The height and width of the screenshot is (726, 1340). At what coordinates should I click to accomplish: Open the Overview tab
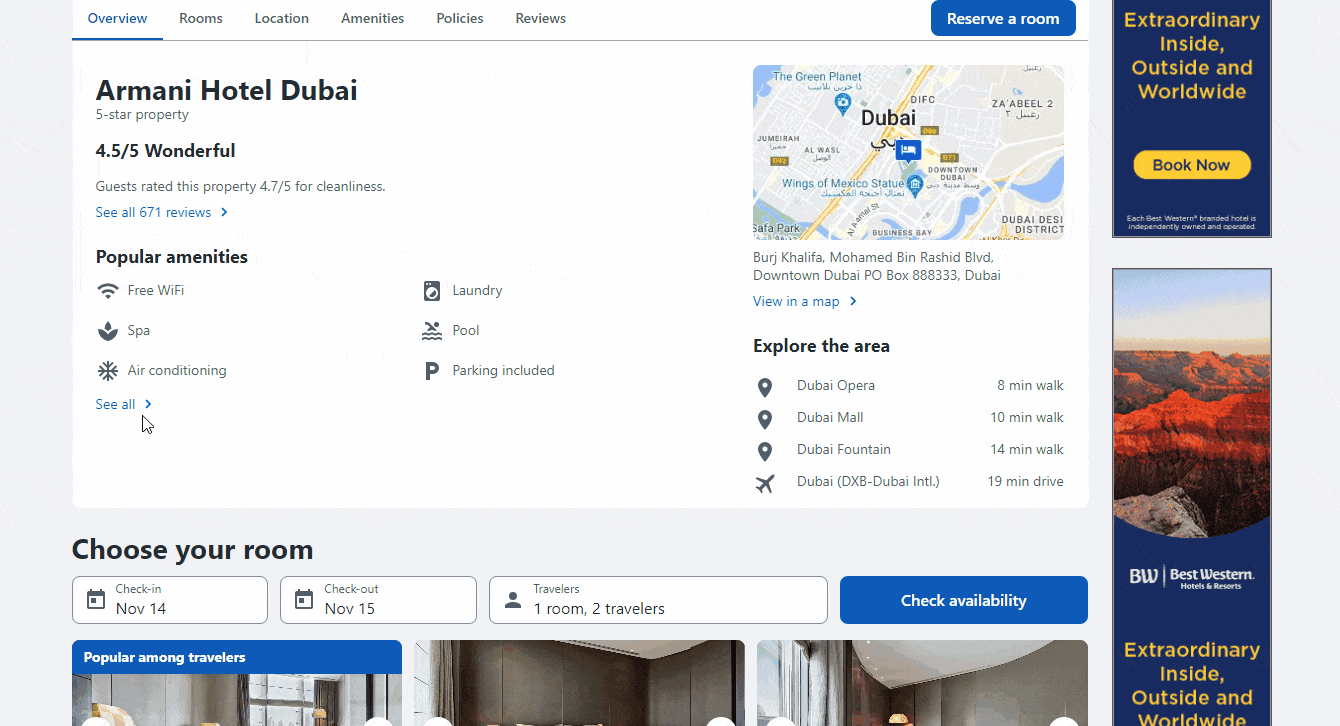pos(117,18)
